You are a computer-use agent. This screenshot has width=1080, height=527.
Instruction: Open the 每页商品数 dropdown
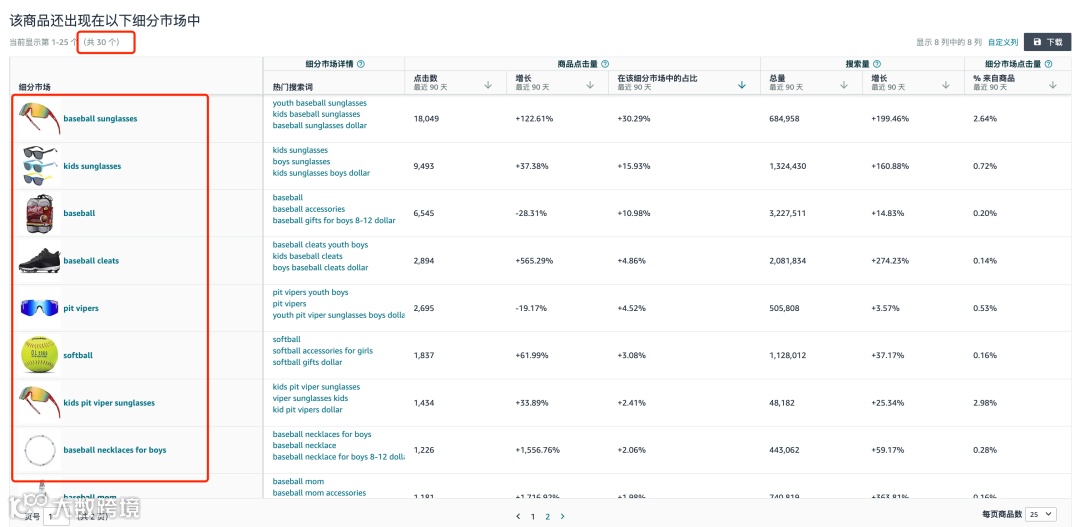click(x=1040, y=514)
